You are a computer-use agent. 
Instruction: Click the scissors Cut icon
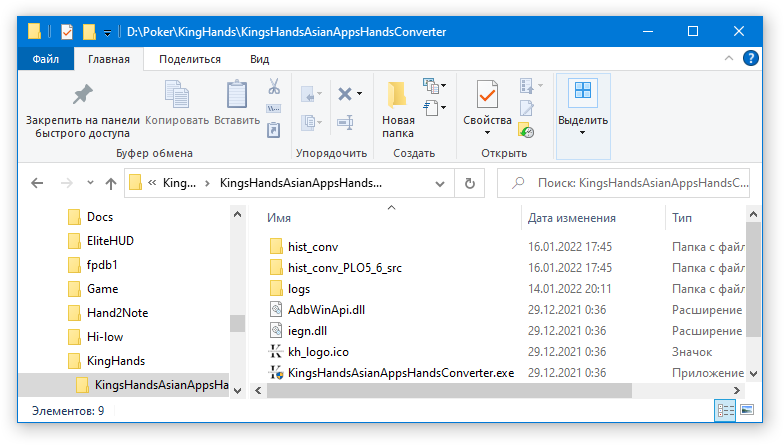pos(274,86)
